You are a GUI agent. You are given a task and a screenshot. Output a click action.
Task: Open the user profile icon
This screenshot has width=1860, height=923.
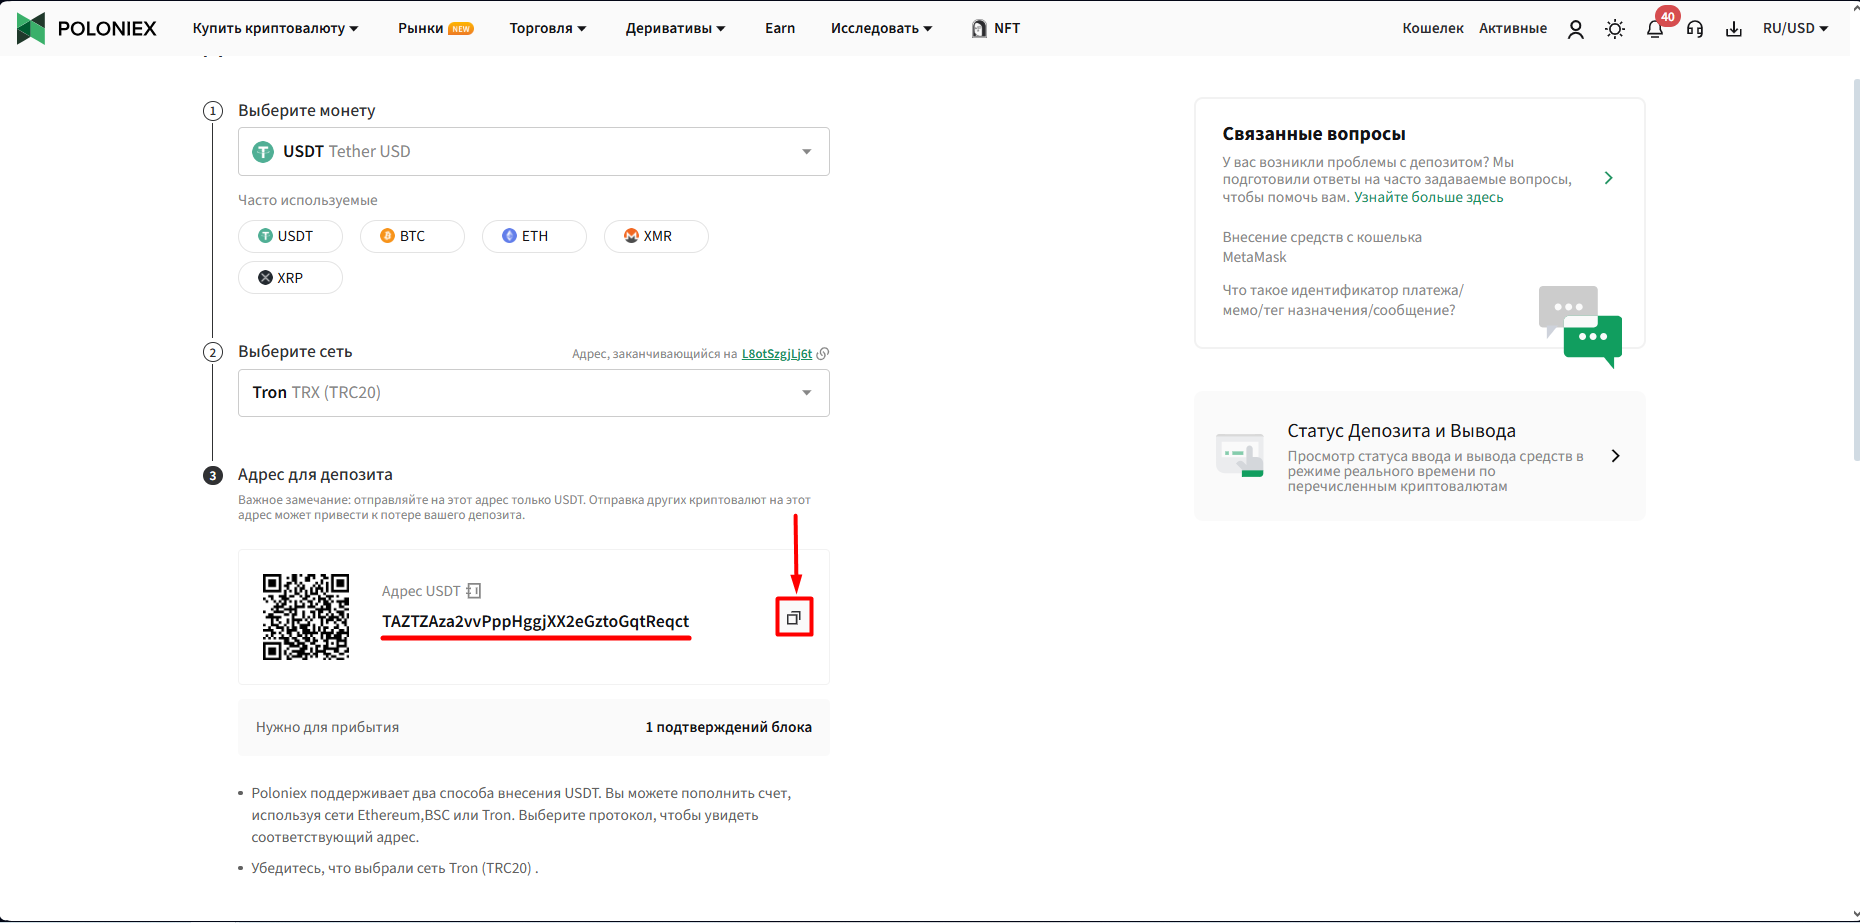click(1576, 29)
